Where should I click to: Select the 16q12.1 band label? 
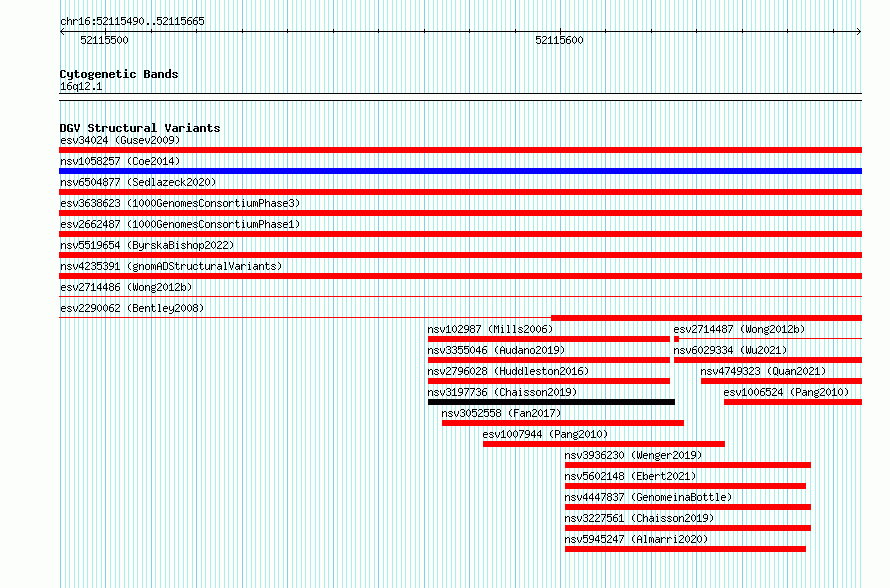[x=81, y=86]
